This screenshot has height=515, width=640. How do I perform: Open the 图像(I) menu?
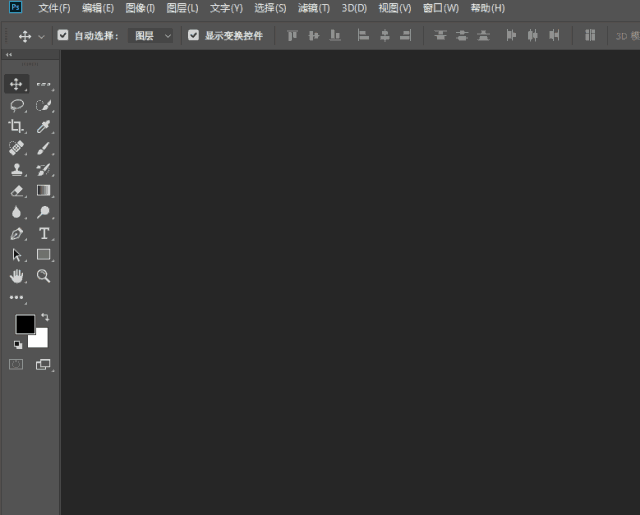tap(140, 8)
